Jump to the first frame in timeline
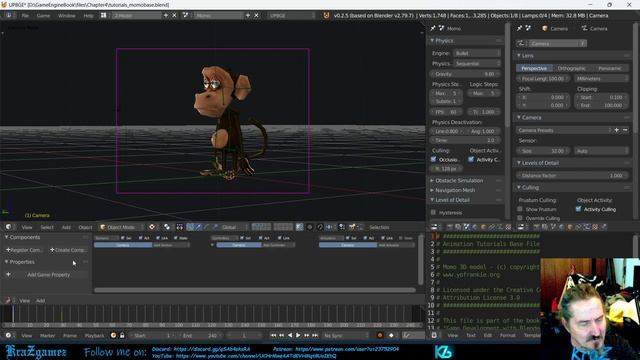Screen dimensions: 640x360 273,335
